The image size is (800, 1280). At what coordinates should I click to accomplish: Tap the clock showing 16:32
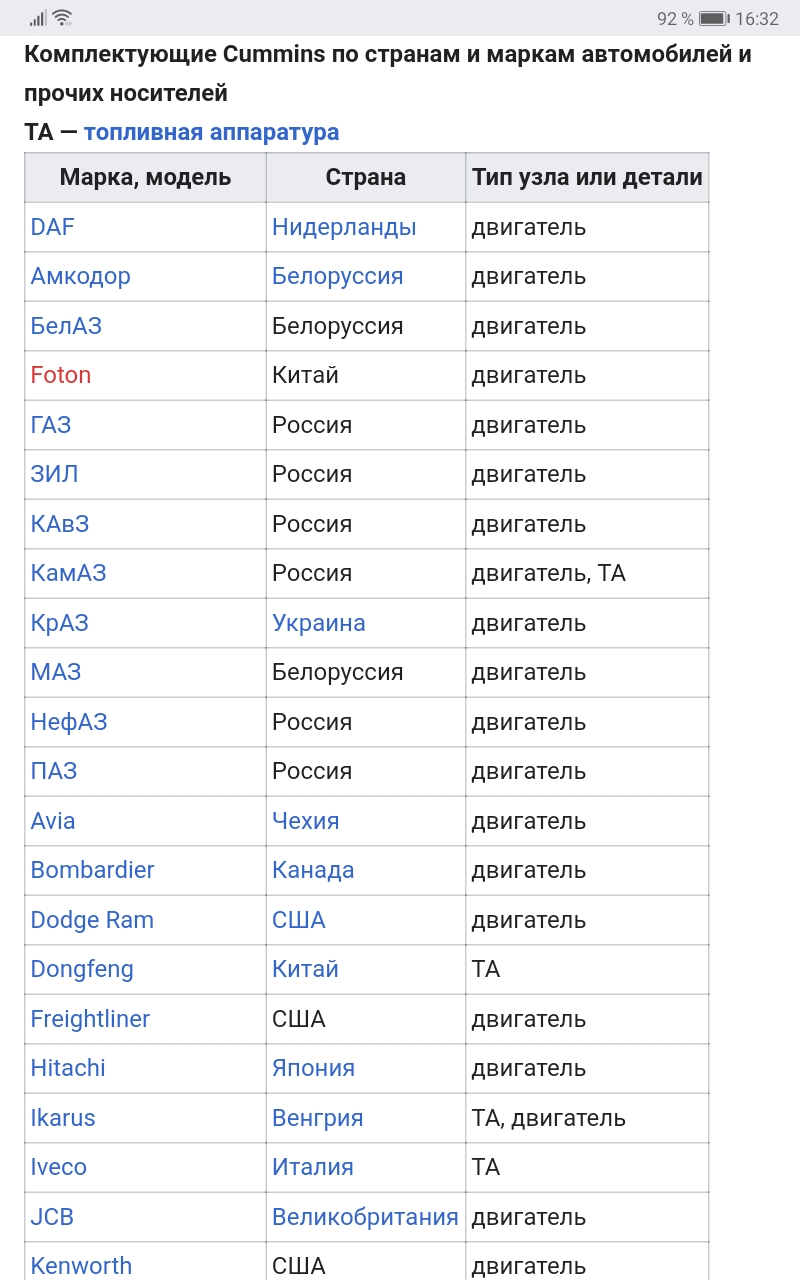[757, 19]
